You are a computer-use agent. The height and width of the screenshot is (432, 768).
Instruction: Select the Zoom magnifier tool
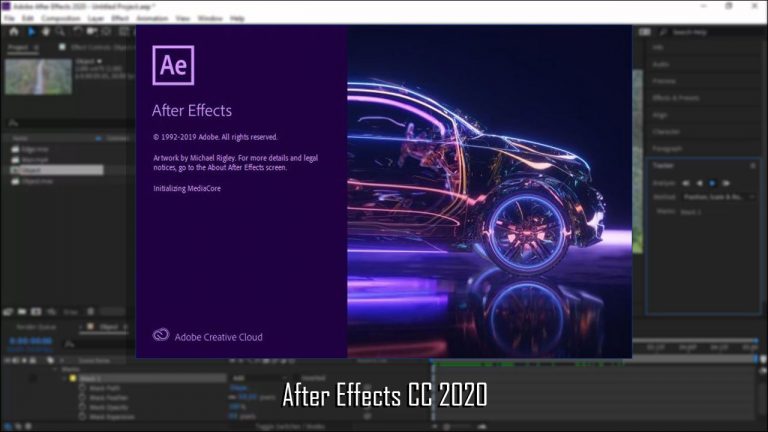58,31
